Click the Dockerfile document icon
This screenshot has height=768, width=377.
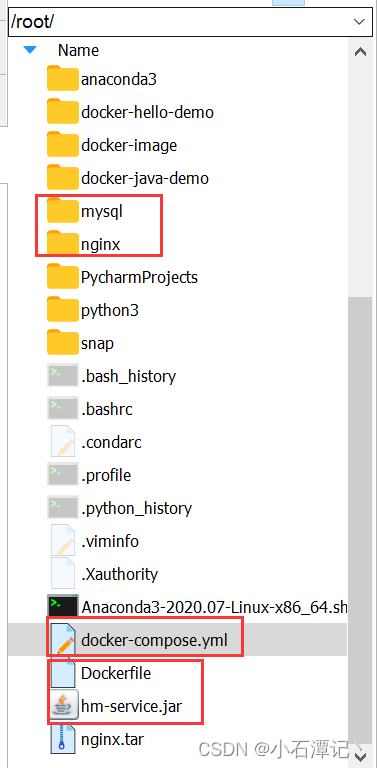(63, 673)
